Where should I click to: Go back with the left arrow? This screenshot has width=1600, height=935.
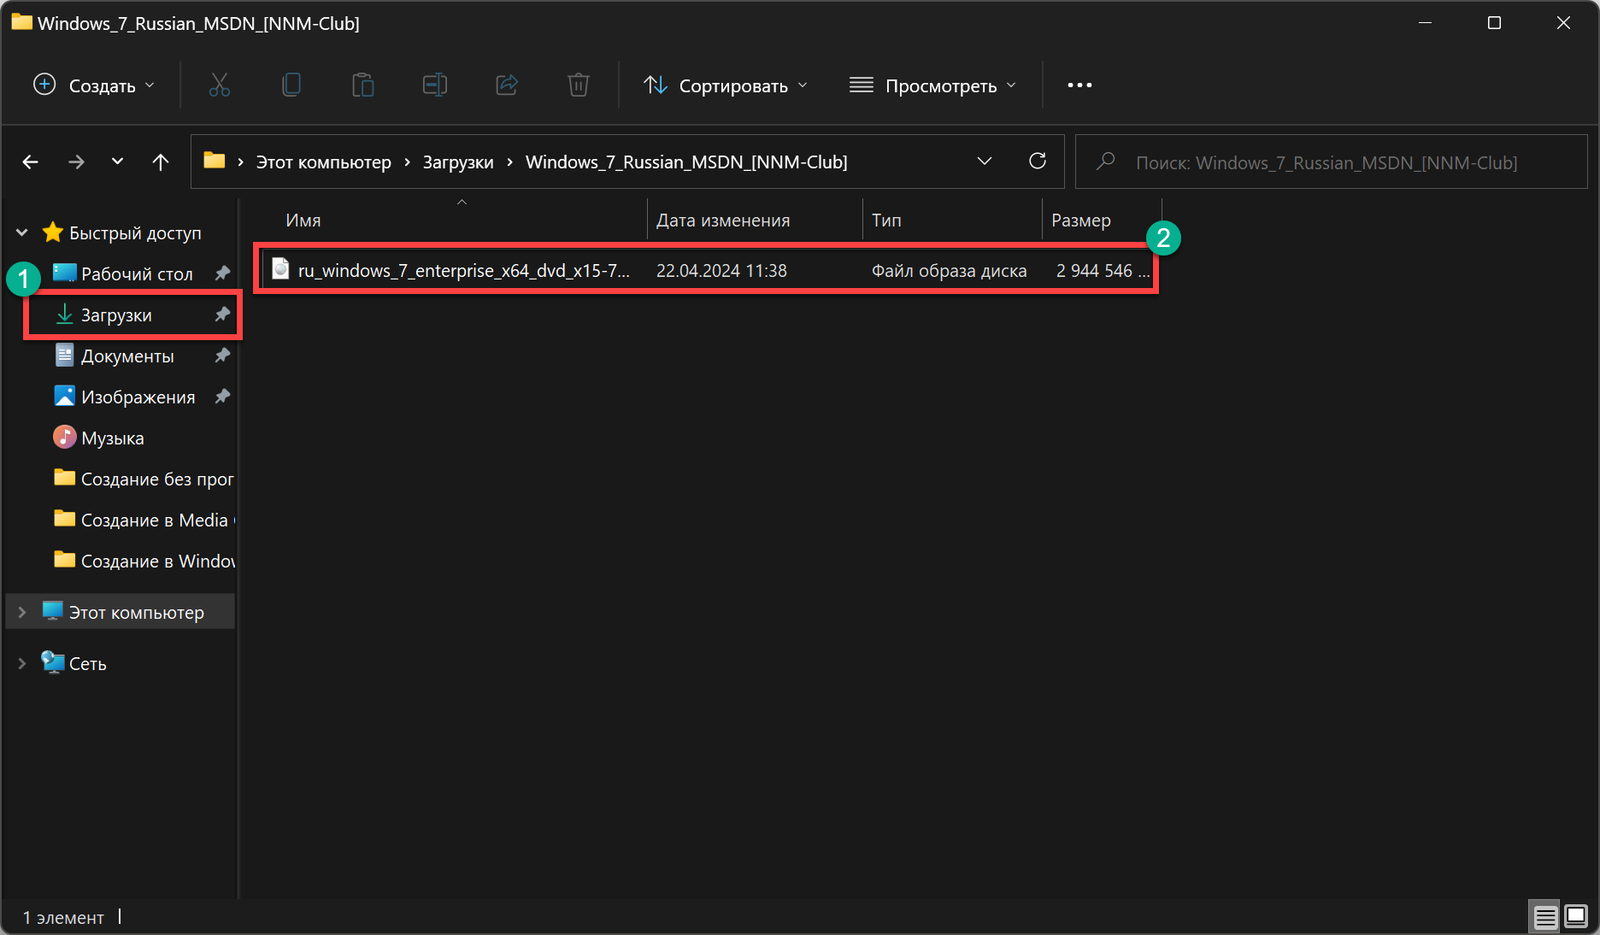click(x=30, y=162)
